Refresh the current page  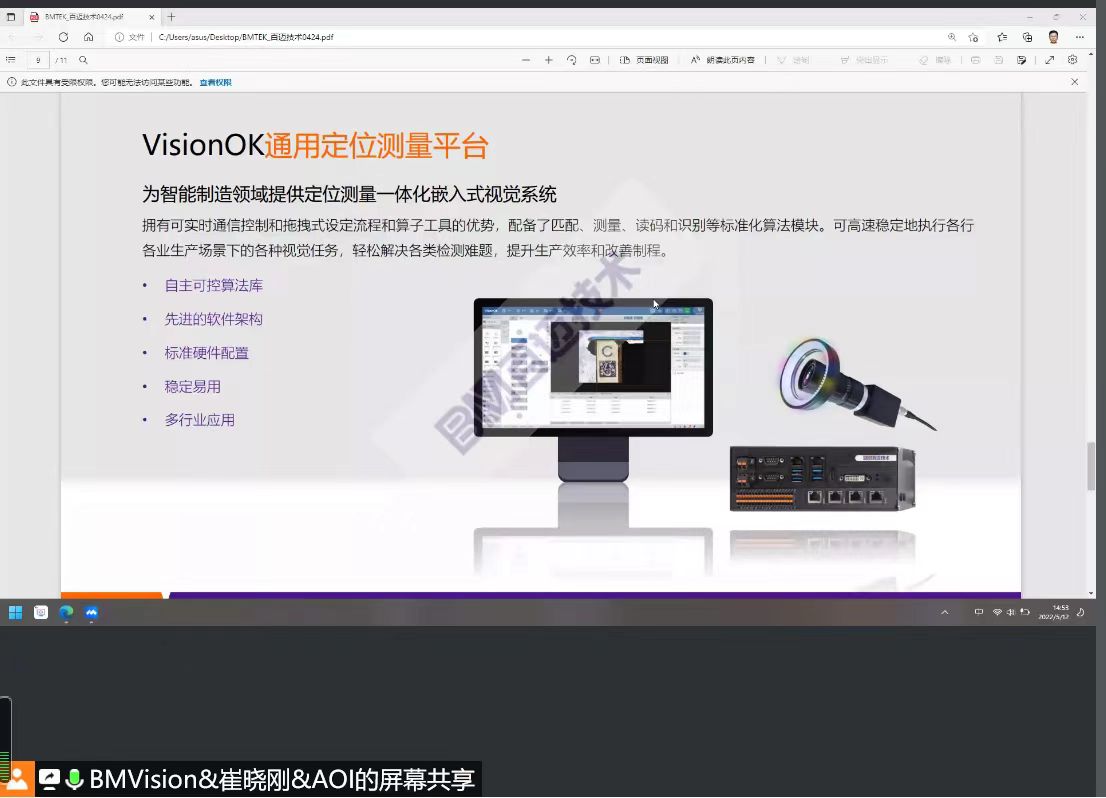(x=63, y=37)
